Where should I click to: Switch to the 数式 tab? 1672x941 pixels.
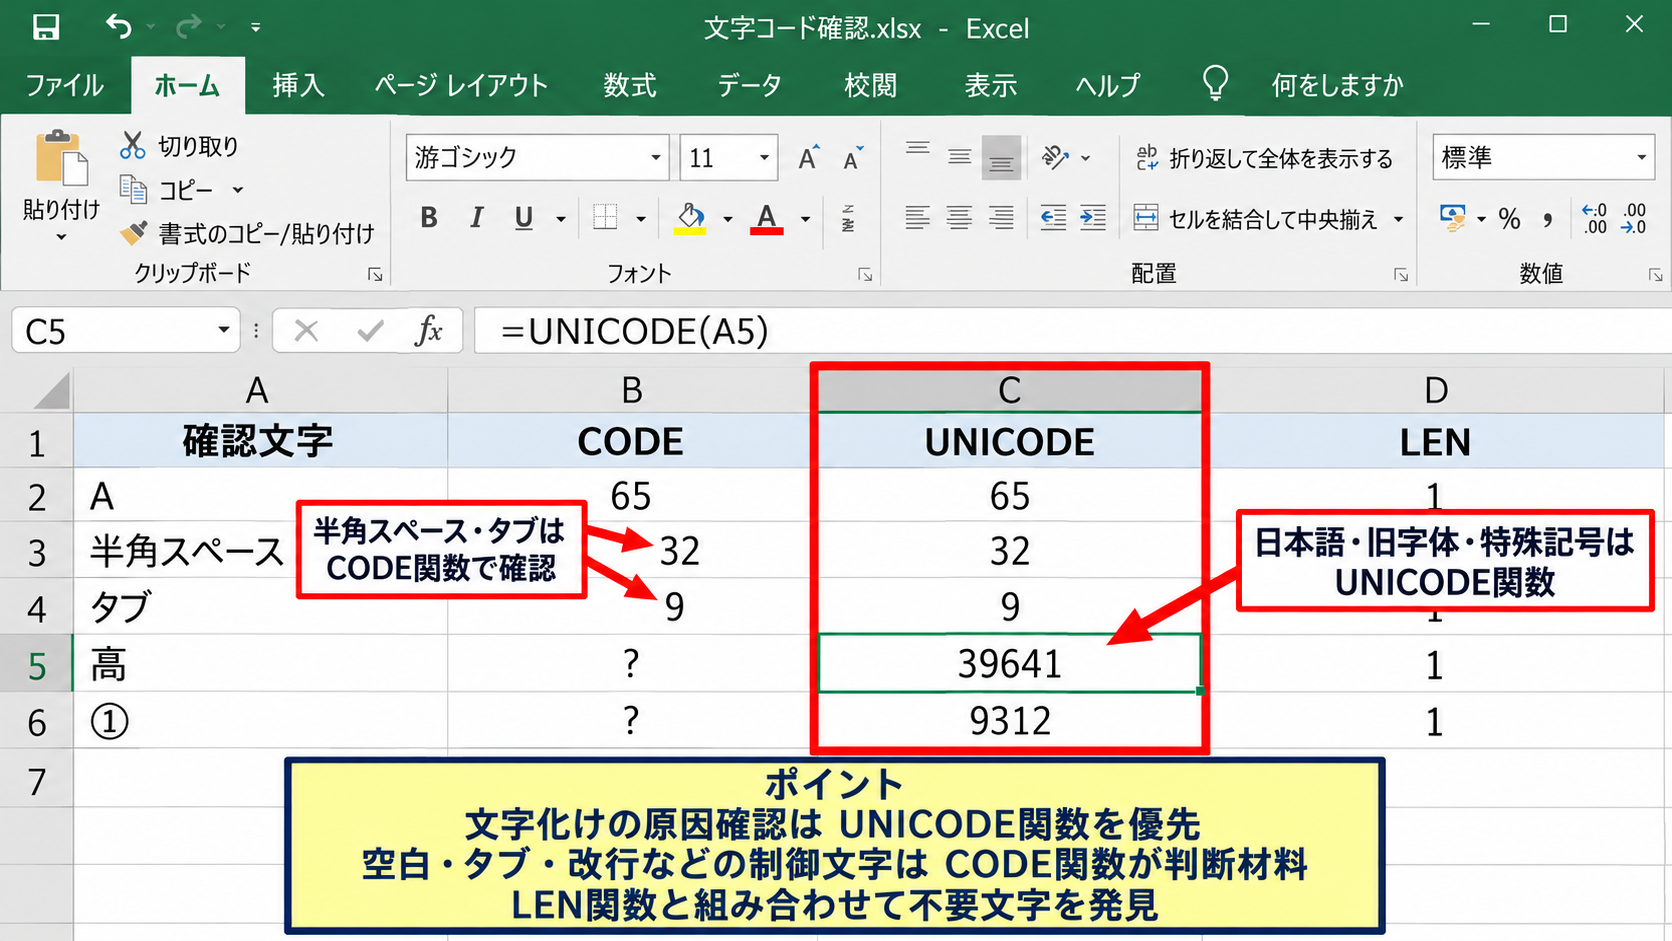pyautogui.click(x=630, y=85)
